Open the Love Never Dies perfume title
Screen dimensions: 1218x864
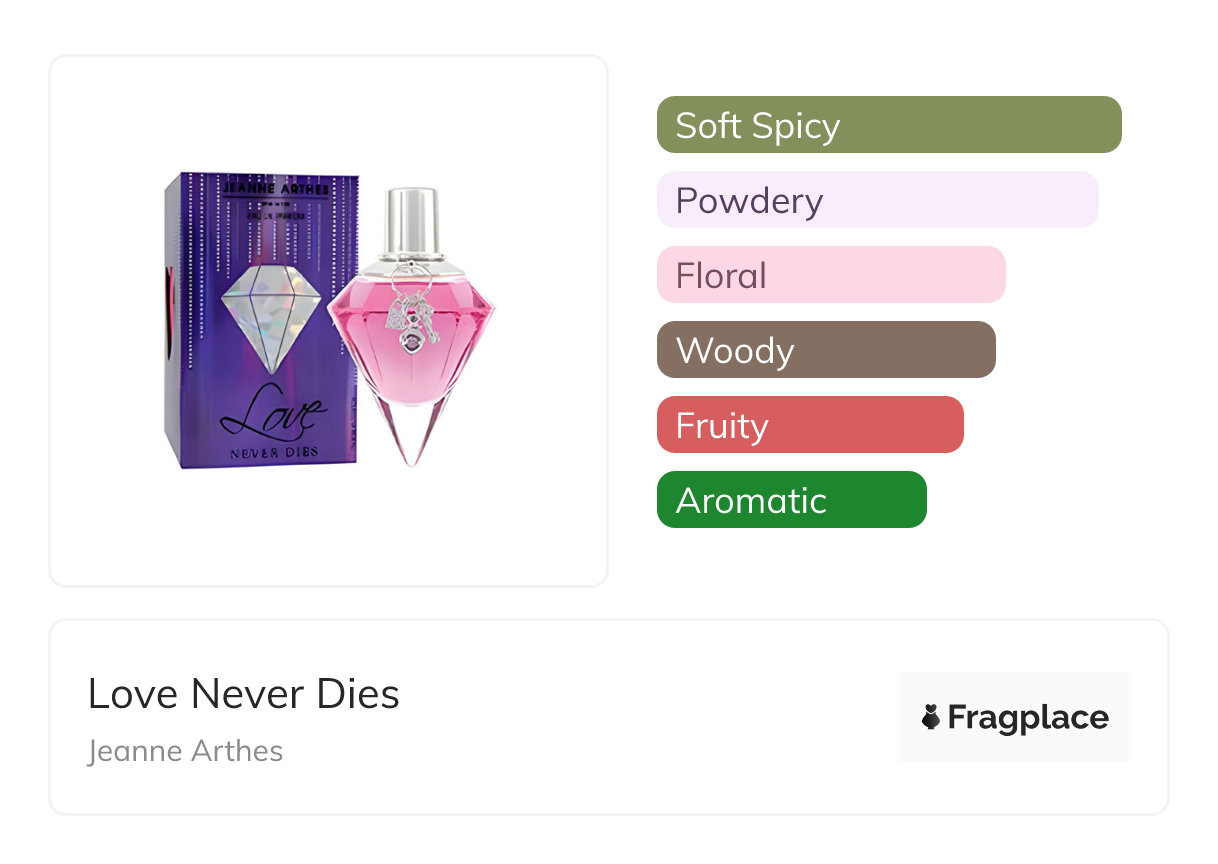click(244, 694)
